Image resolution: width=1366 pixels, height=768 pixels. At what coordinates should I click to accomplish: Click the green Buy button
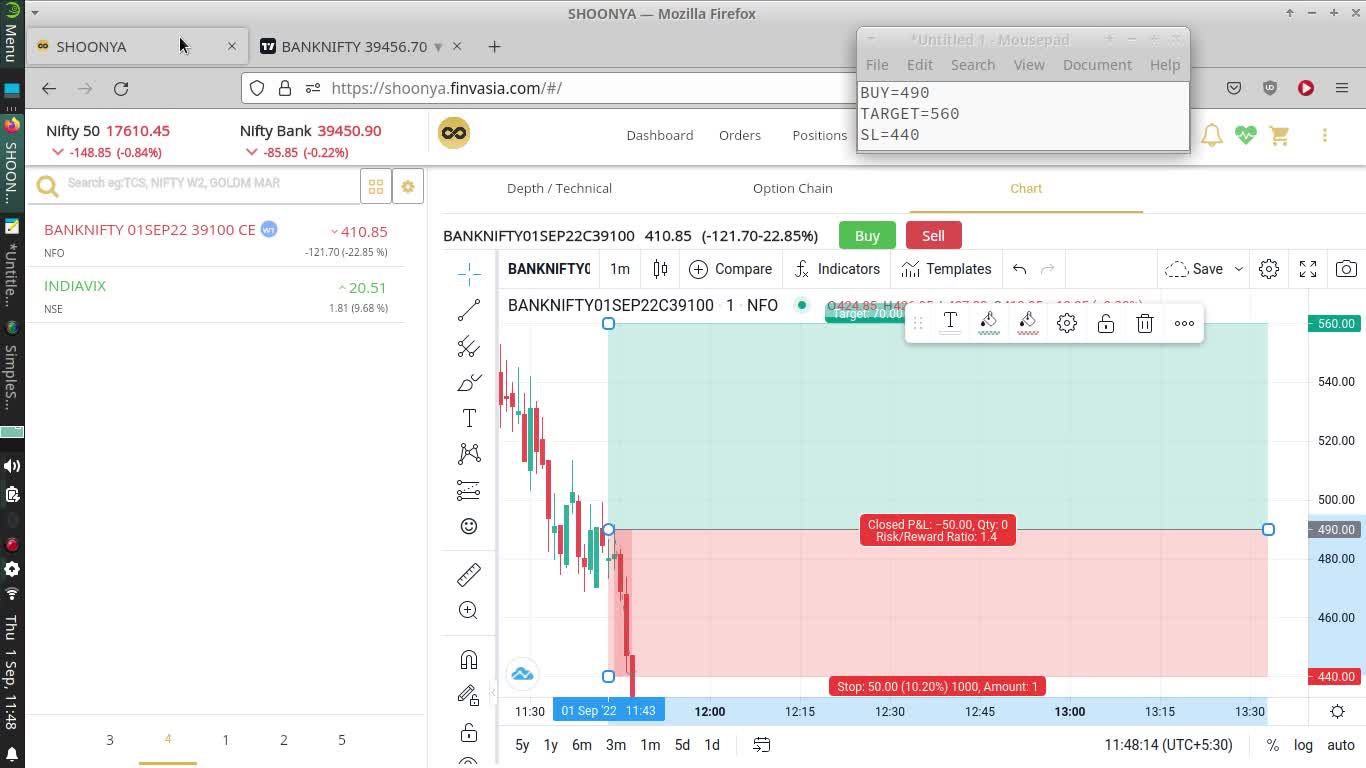(867, 236)
